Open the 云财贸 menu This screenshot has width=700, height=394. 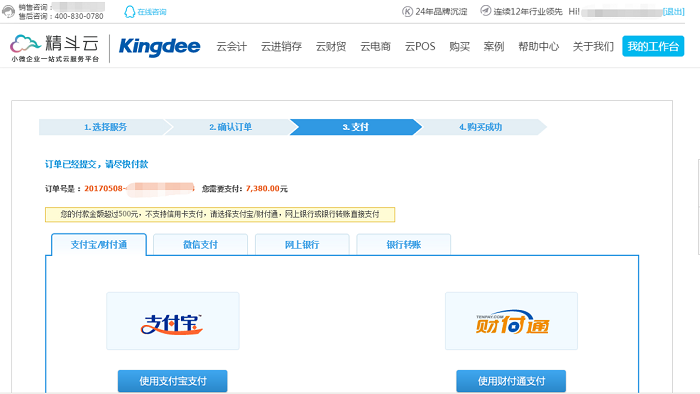pos(331,46)
